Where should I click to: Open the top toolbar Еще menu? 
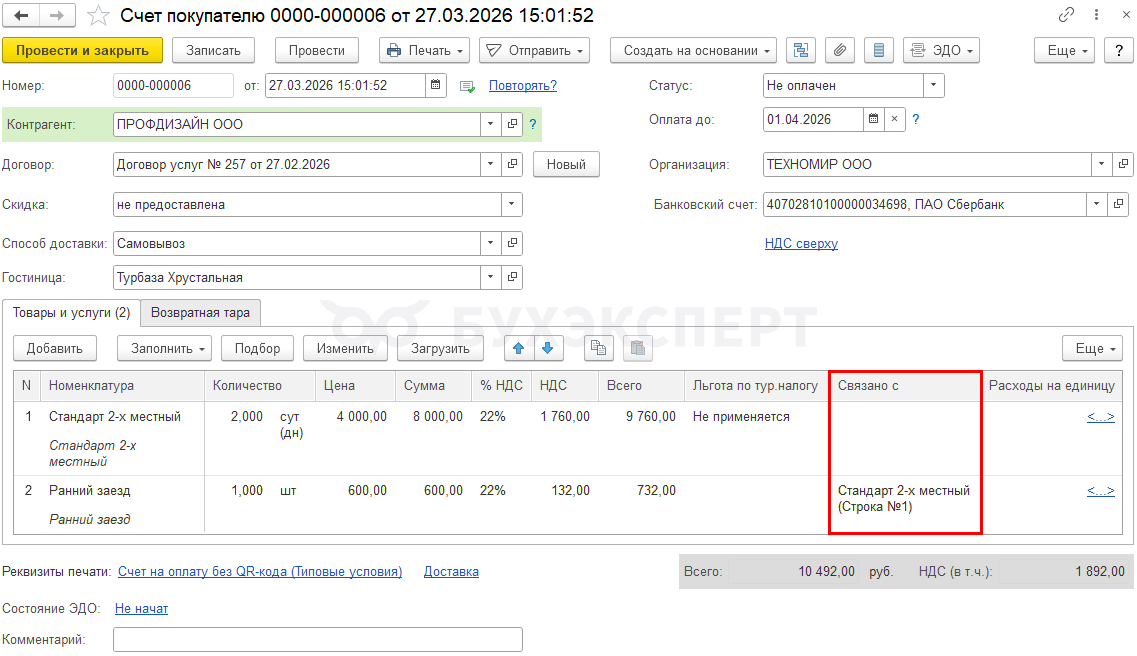pos(1064,50)
